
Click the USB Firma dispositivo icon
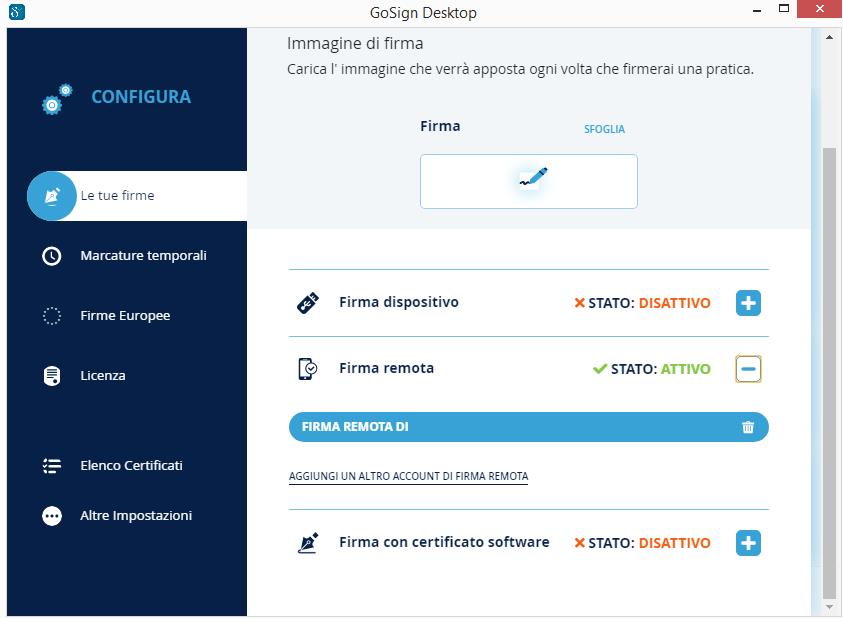pos(308,303)
